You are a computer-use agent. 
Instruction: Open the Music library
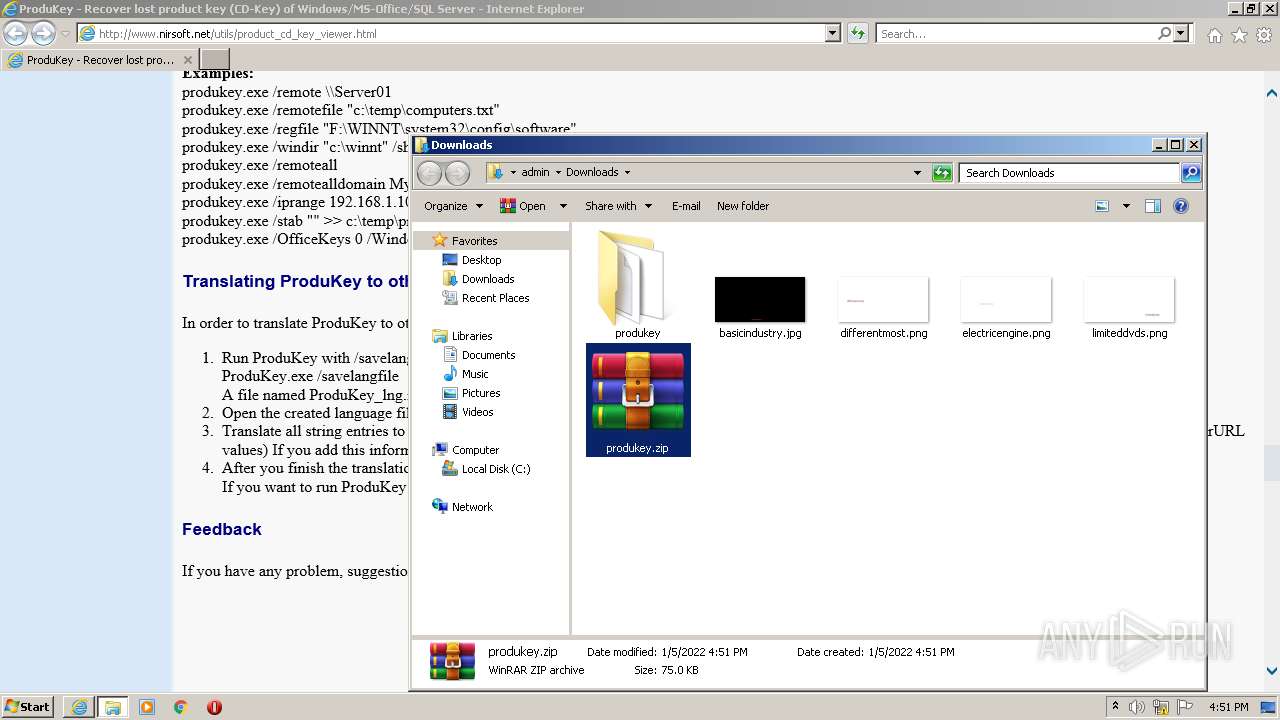(475, 374)
